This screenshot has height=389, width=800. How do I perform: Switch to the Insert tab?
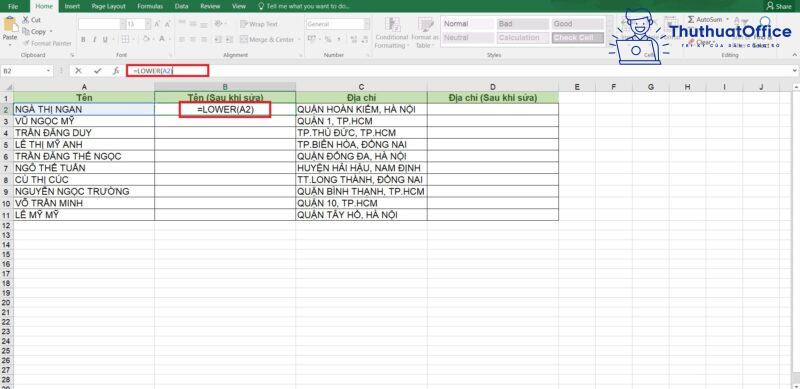coord(72,6)
